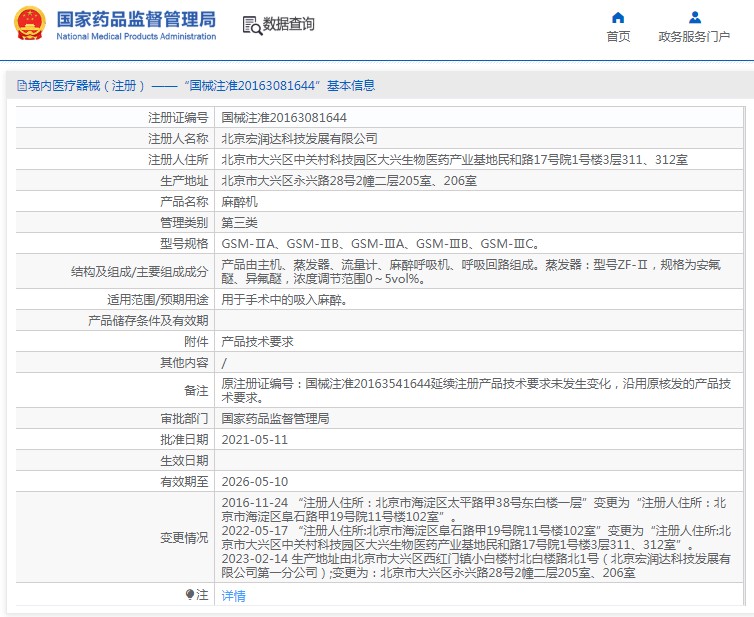
Task: Go to 首页 link
Action: (x=618, y=37)
